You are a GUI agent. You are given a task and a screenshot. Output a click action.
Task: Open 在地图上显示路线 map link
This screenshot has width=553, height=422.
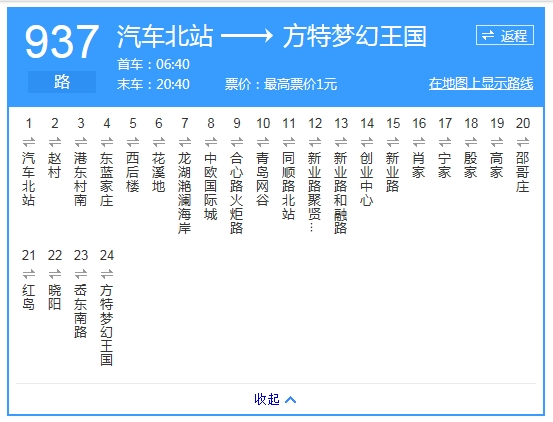[481, 84]
